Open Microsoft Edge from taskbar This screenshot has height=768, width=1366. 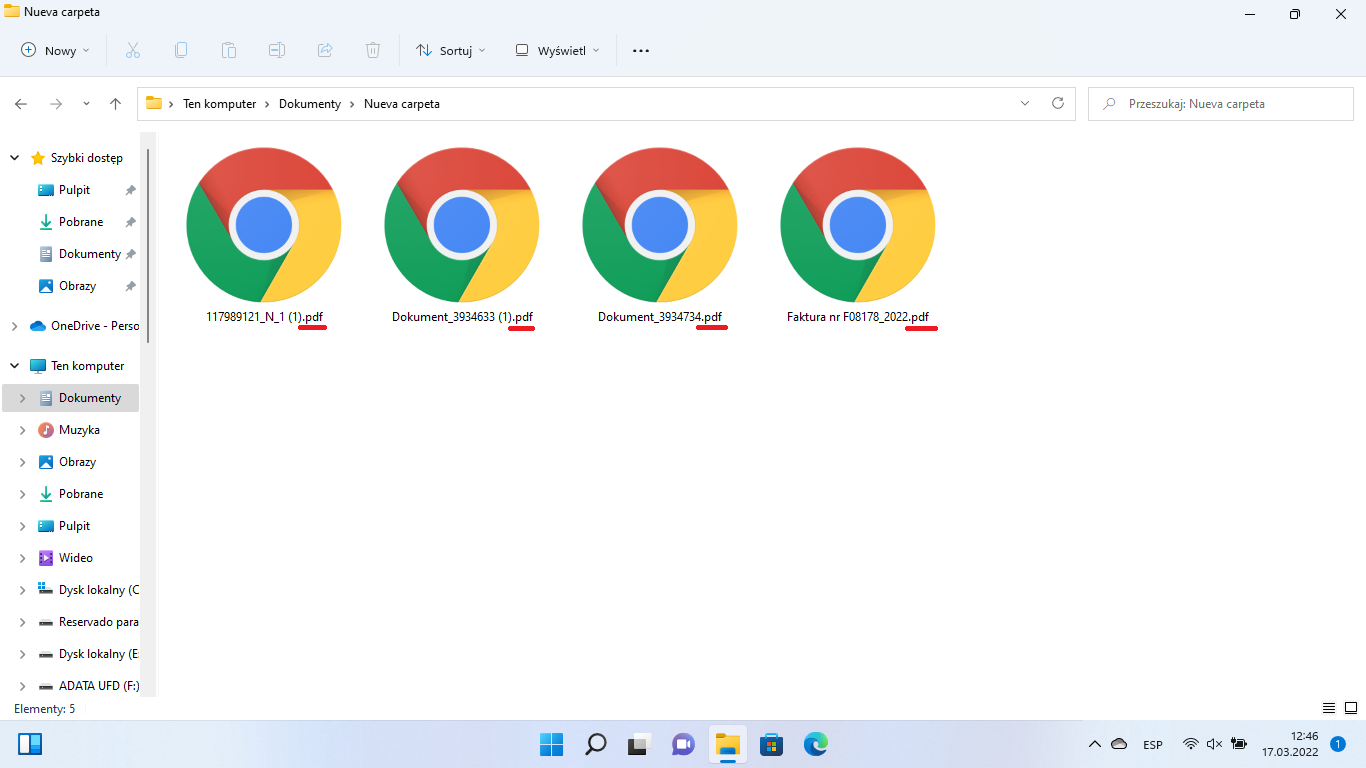click(815, 744)
